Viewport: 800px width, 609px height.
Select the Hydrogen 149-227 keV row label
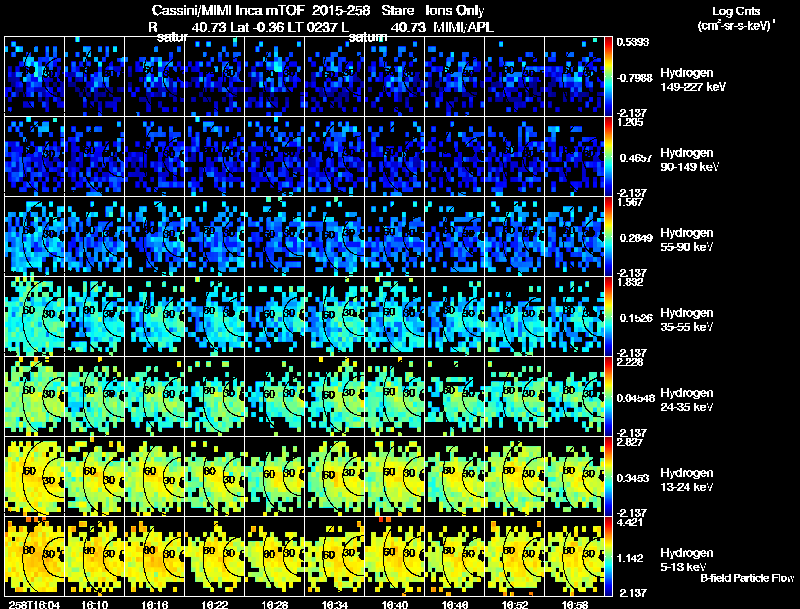point(693,80)
